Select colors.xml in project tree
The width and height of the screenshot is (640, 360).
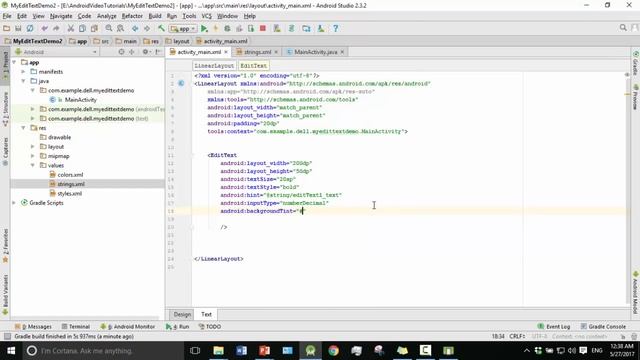tap(70, 175)
